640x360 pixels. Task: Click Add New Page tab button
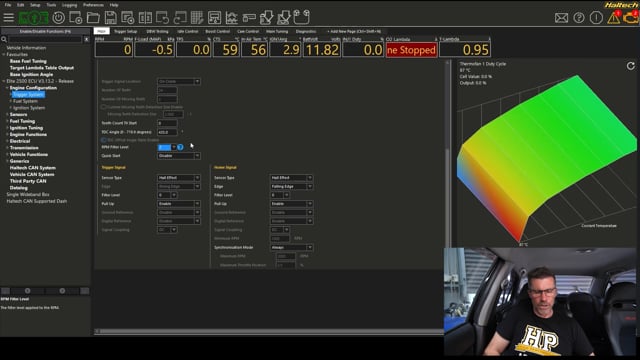click(354, 31)
